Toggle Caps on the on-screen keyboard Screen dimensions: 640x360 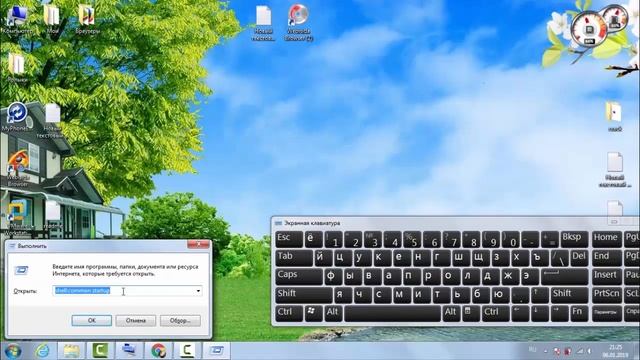coord(298,276)
